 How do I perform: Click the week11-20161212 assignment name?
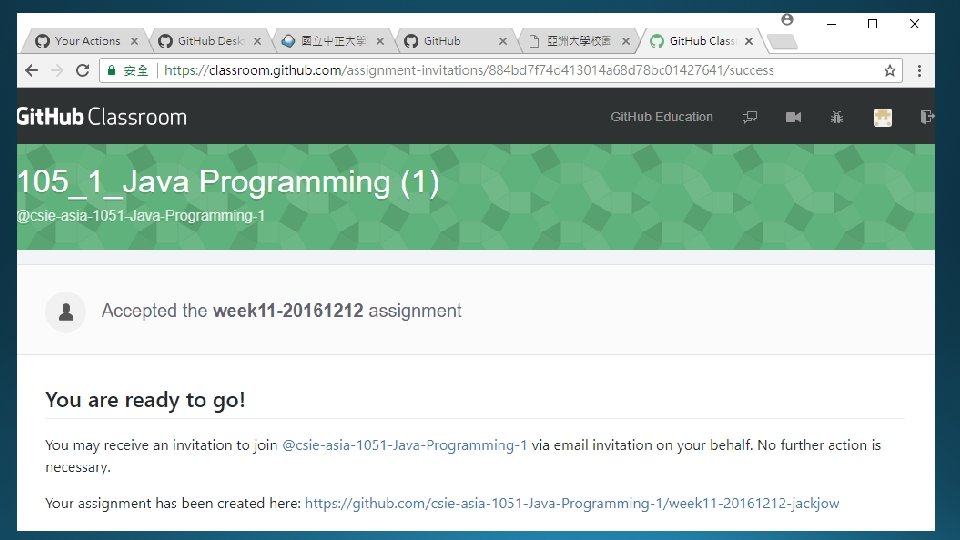tap(288, 310)
